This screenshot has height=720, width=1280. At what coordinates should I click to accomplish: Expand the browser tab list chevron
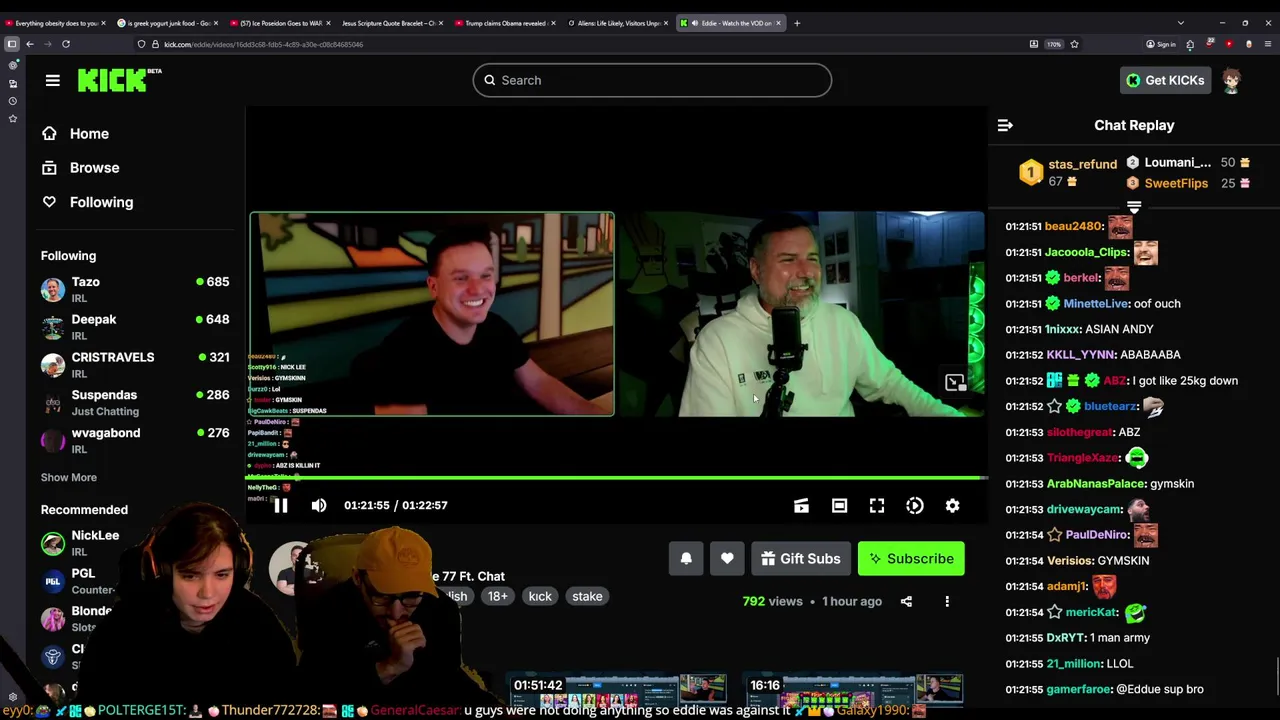(x=1180, y=23)
